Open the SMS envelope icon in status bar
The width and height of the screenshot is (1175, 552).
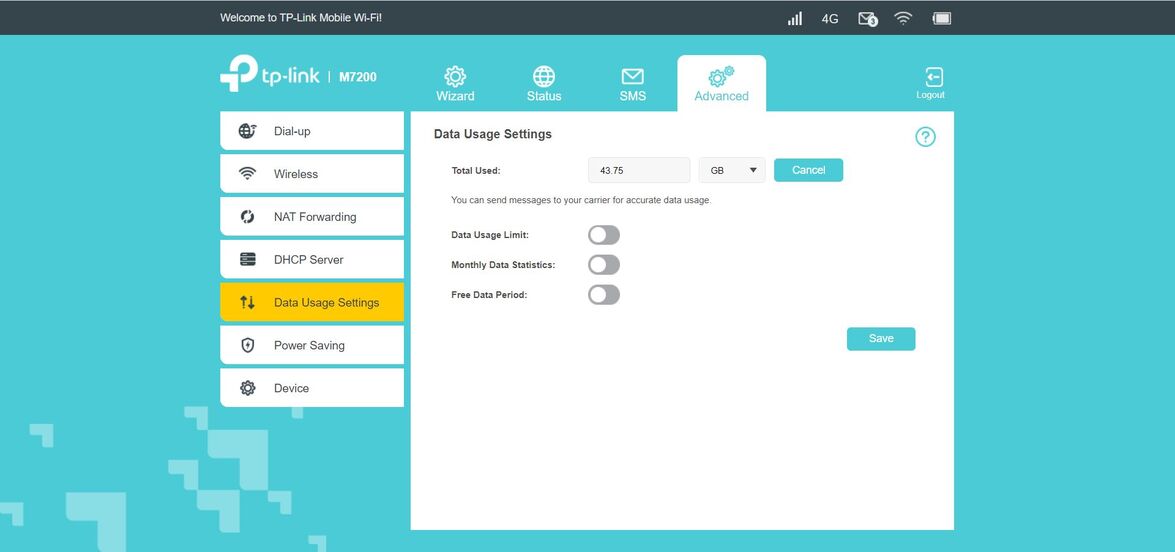coord(867,18)
